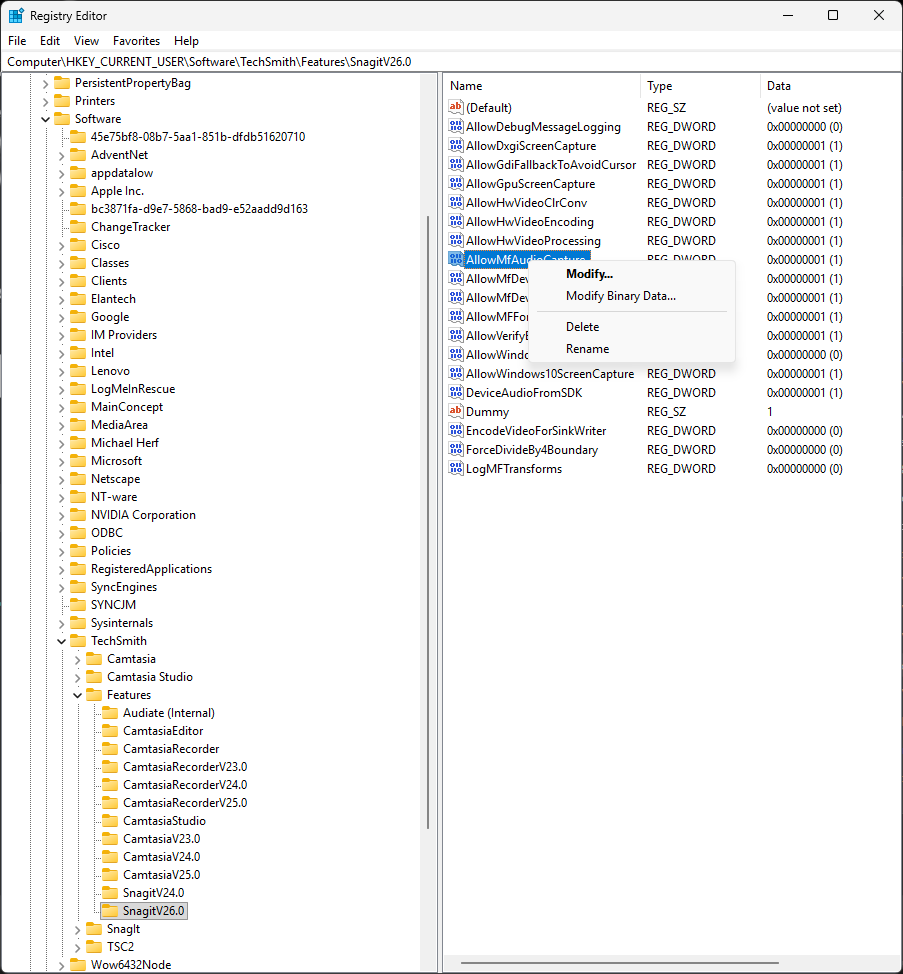
Task: Click the Software folder icon
Action: tap(62, 118)
